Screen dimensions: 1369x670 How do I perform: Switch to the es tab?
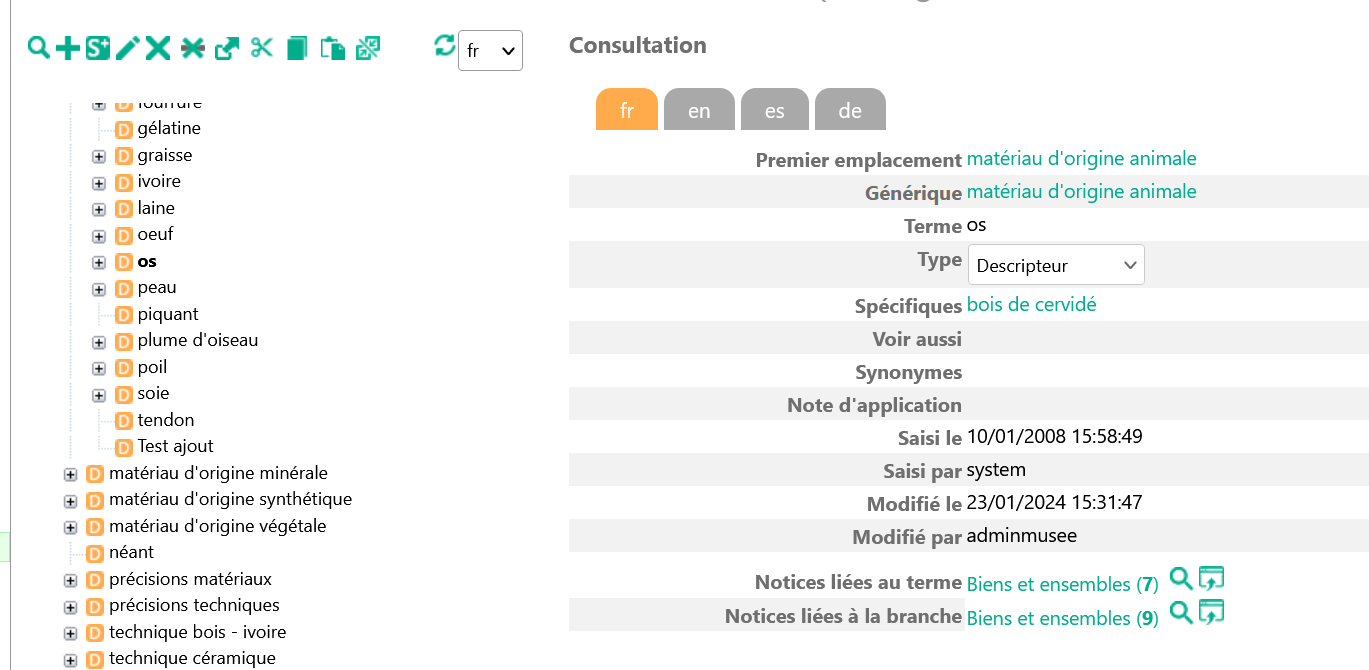[x=775, y=110]
